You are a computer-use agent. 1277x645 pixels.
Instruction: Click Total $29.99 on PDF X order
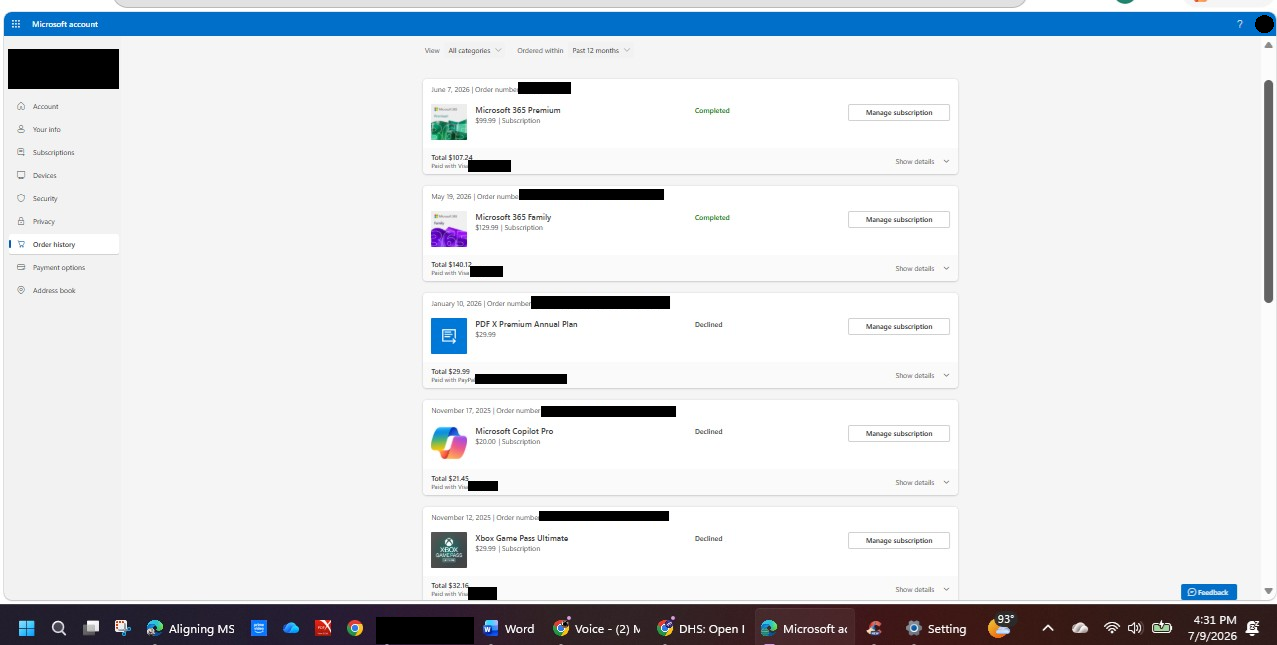click(x=451, y=371)
